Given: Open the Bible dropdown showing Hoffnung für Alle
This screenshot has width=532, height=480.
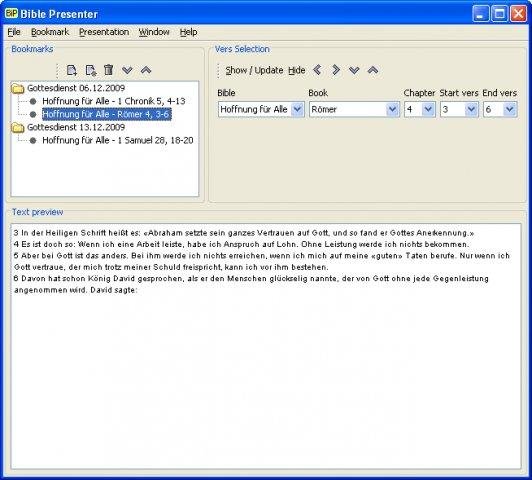Looking at the screenshot, I should click(x=261, y=109).
